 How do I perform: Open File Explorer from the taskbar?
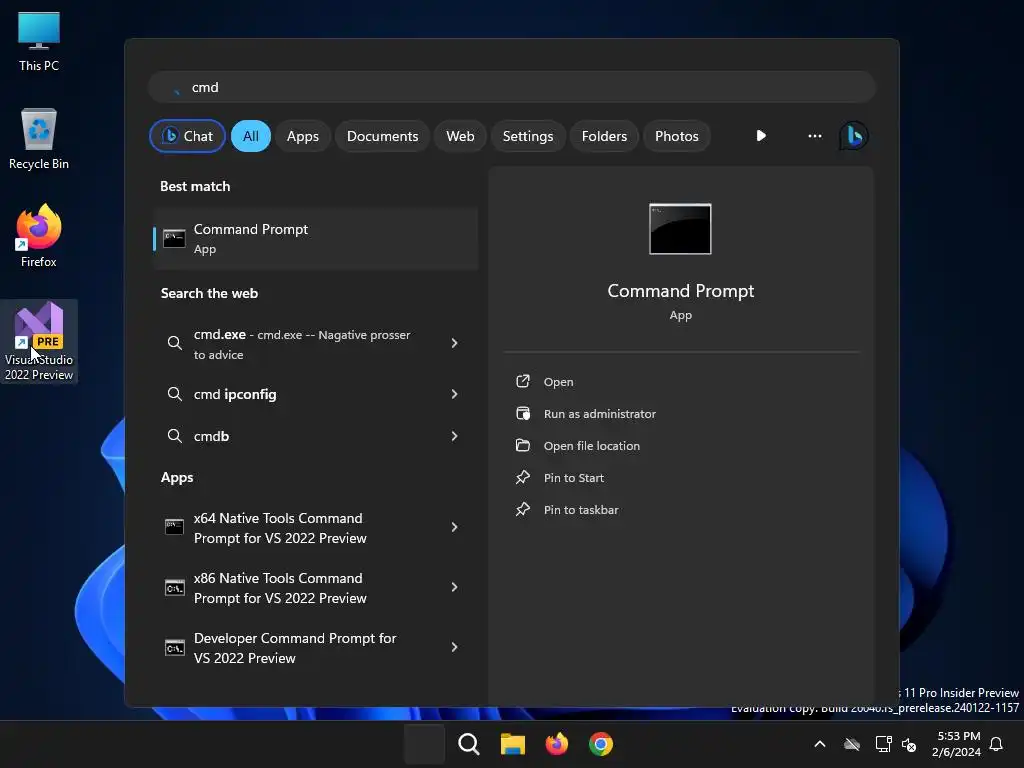513,744
